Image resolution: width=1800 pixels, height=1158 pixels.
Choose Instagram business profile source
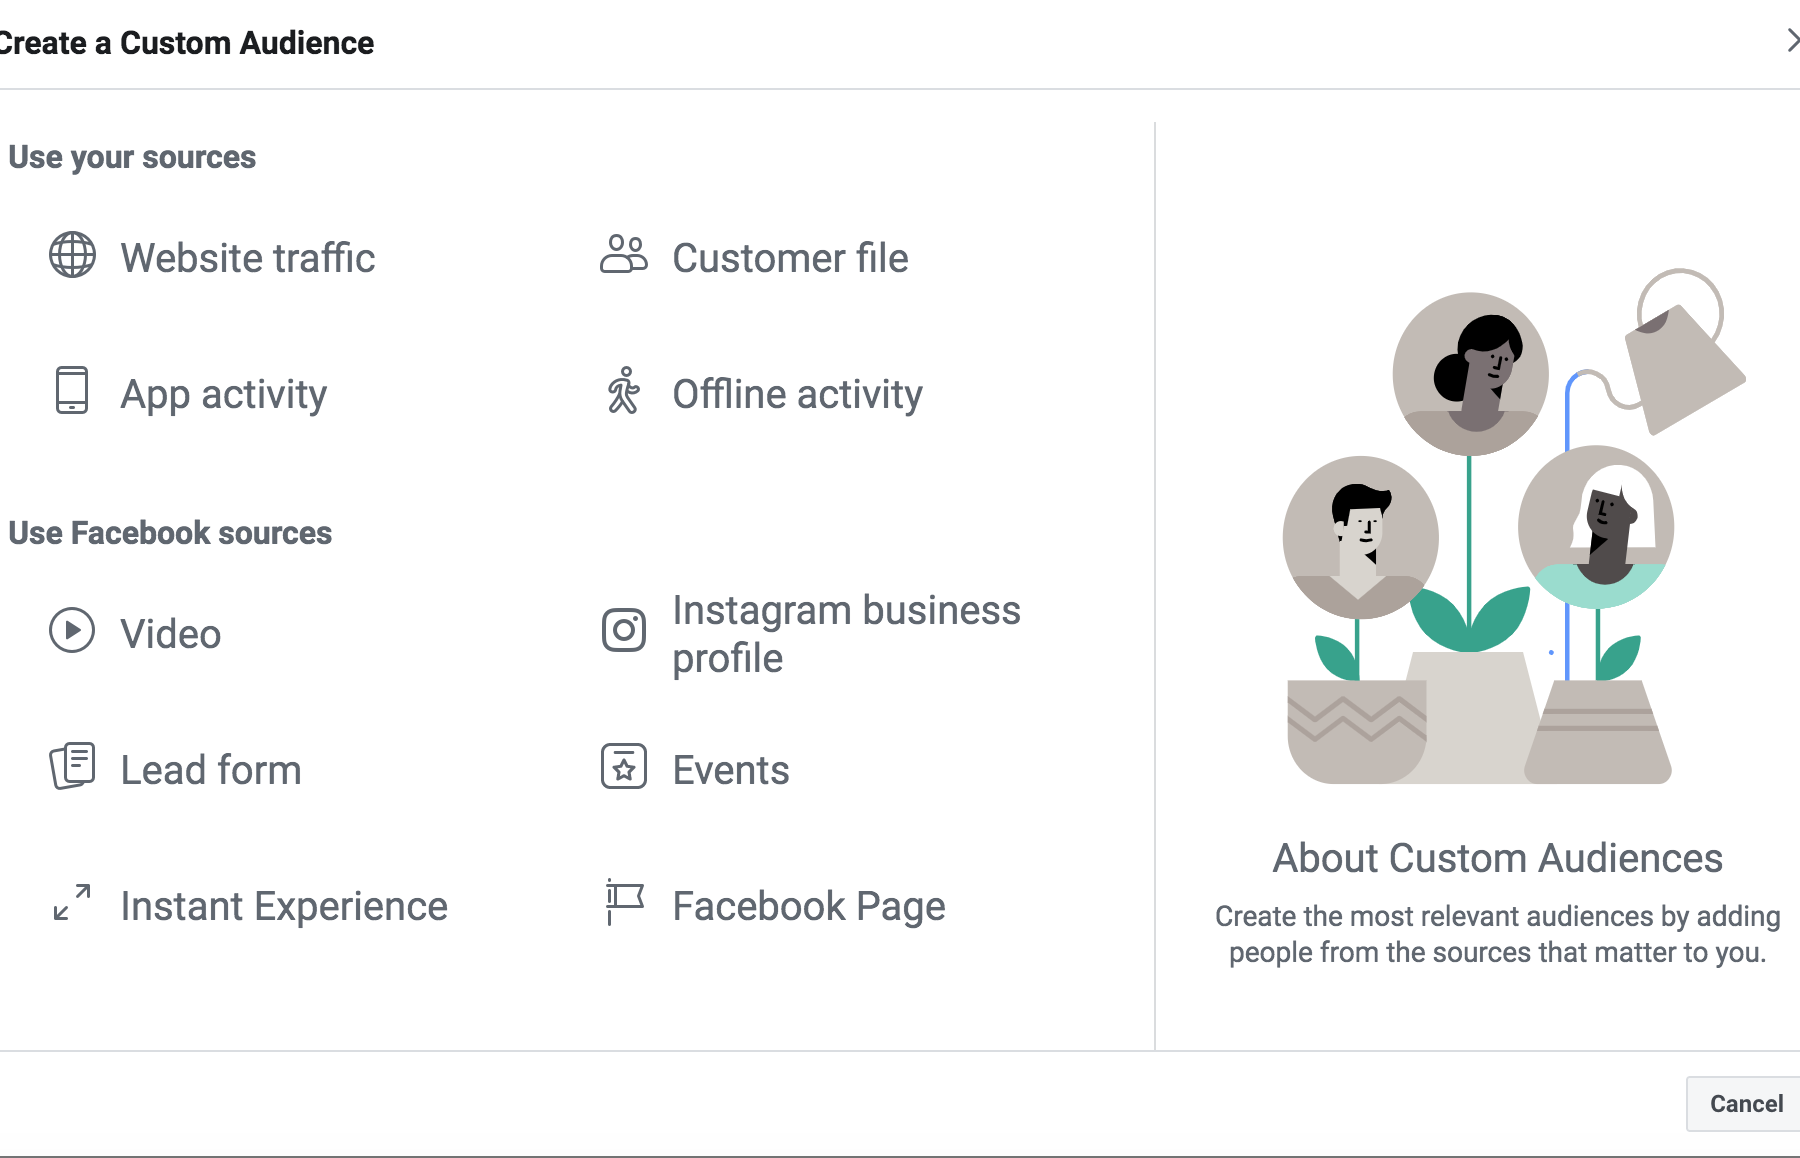tap(846, 634)
